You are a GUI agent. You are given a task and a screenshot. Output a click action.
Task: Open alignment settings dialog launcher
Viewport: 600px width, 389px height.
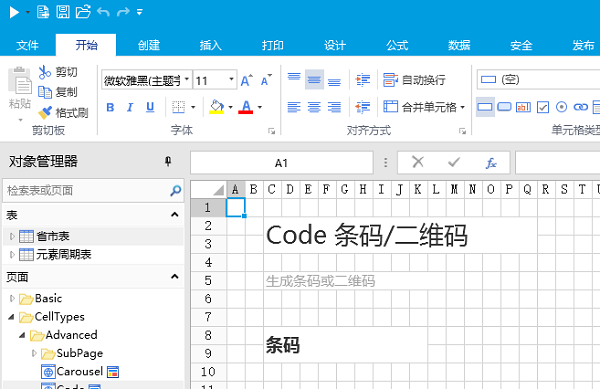click(x=462, y=131)
